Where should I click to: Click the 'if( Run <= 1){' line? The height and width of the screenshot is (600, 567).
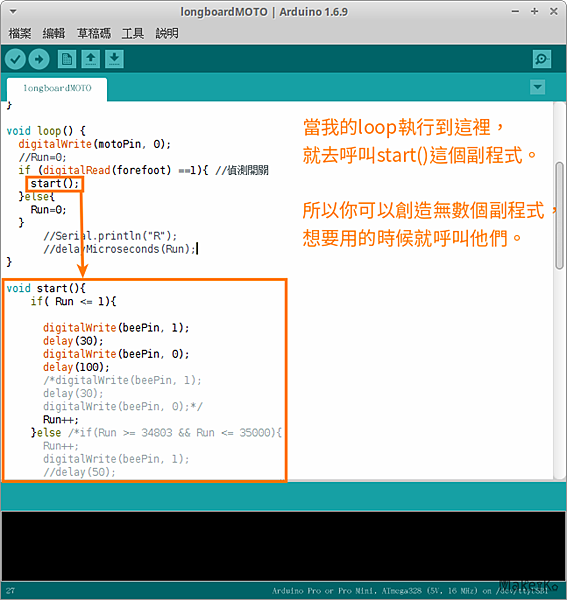tap(73, 302)
